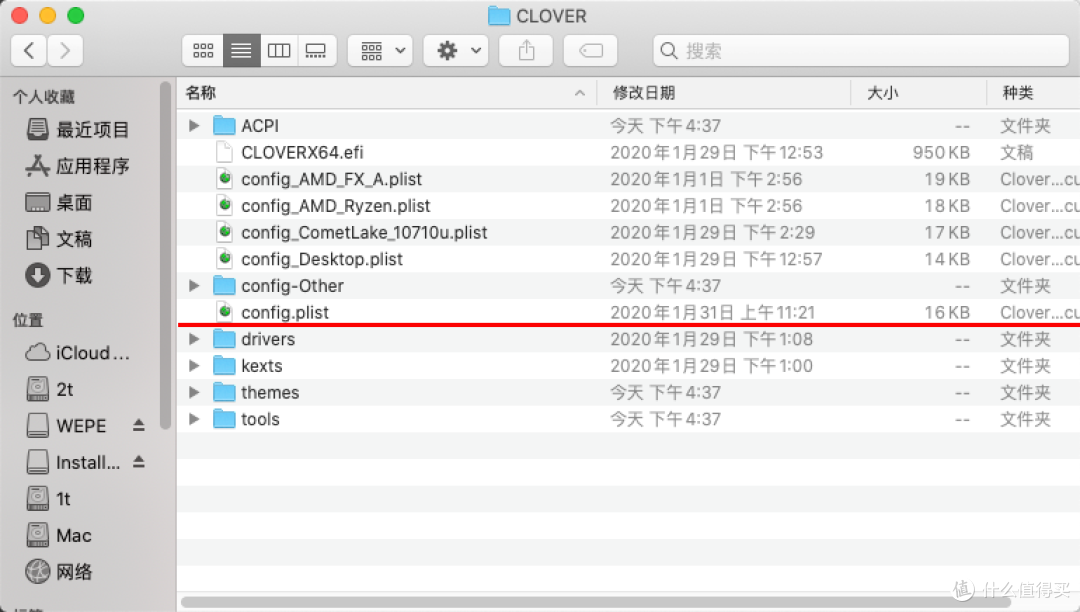This screenshot has height=612, width=1080.
Task: Select the config_CometLake_10710u.plist file name
Action: click(364, 233)
